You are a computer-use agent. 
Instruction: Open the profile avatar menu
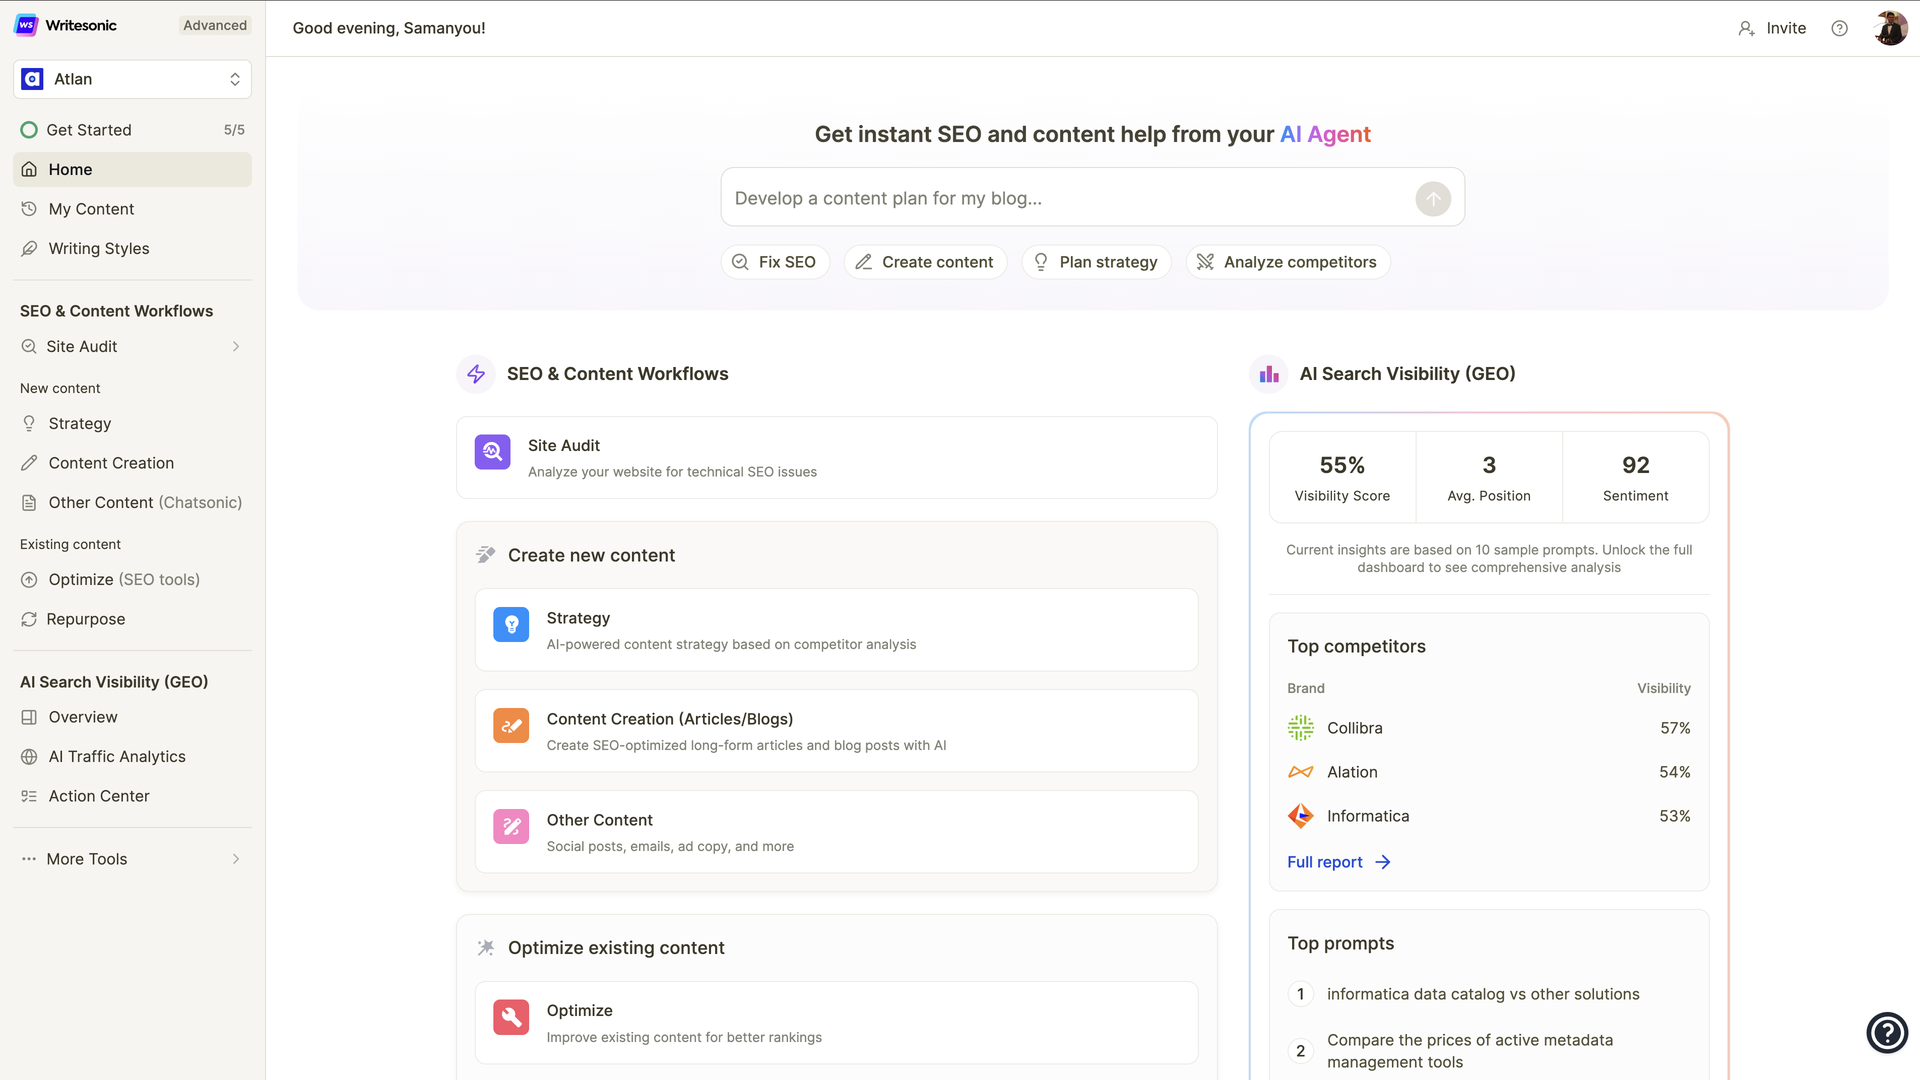(1890, 27)
